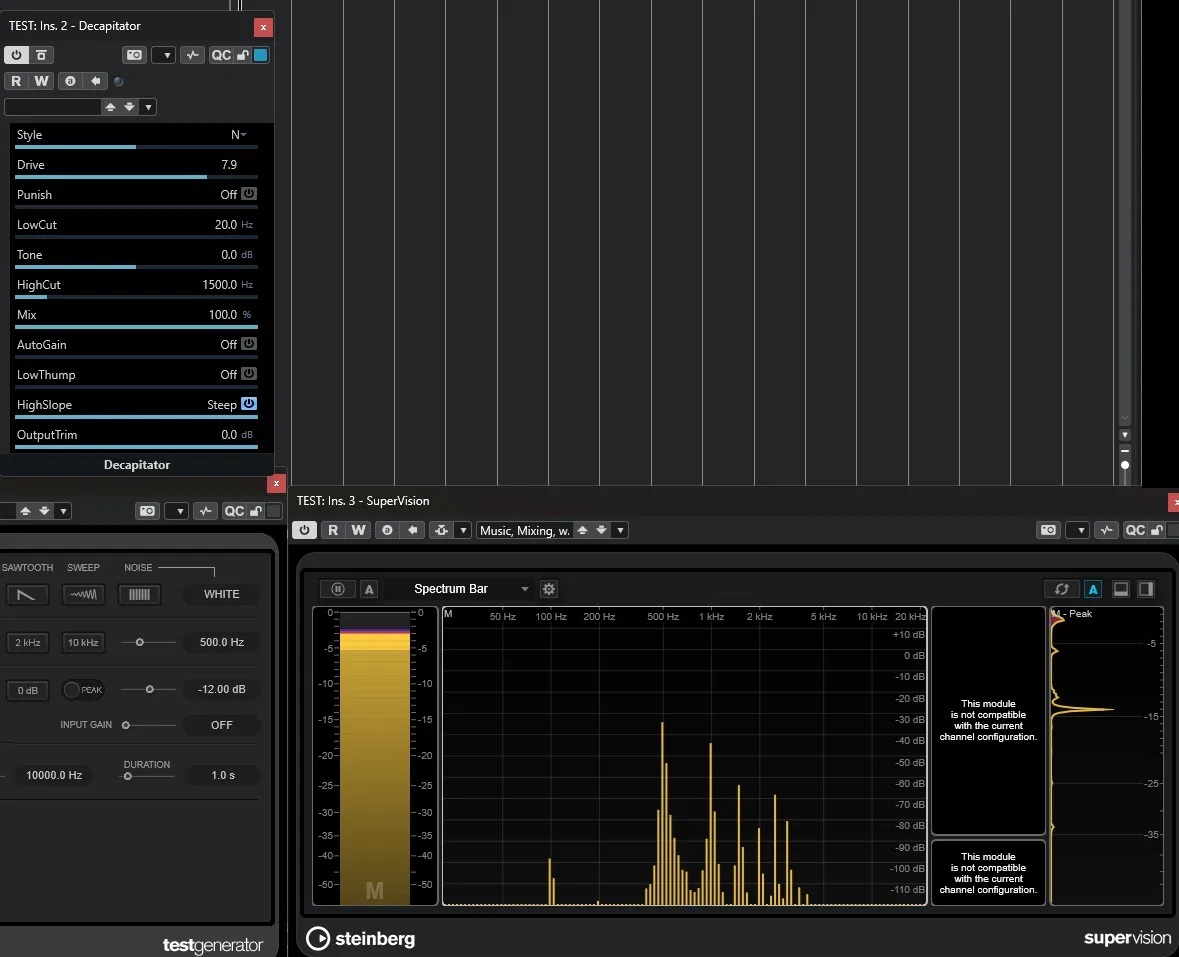The height and width of the screenshot is (957, 1179).
Task: Set gain to 0 dB preset
Action: coord(28,690)
